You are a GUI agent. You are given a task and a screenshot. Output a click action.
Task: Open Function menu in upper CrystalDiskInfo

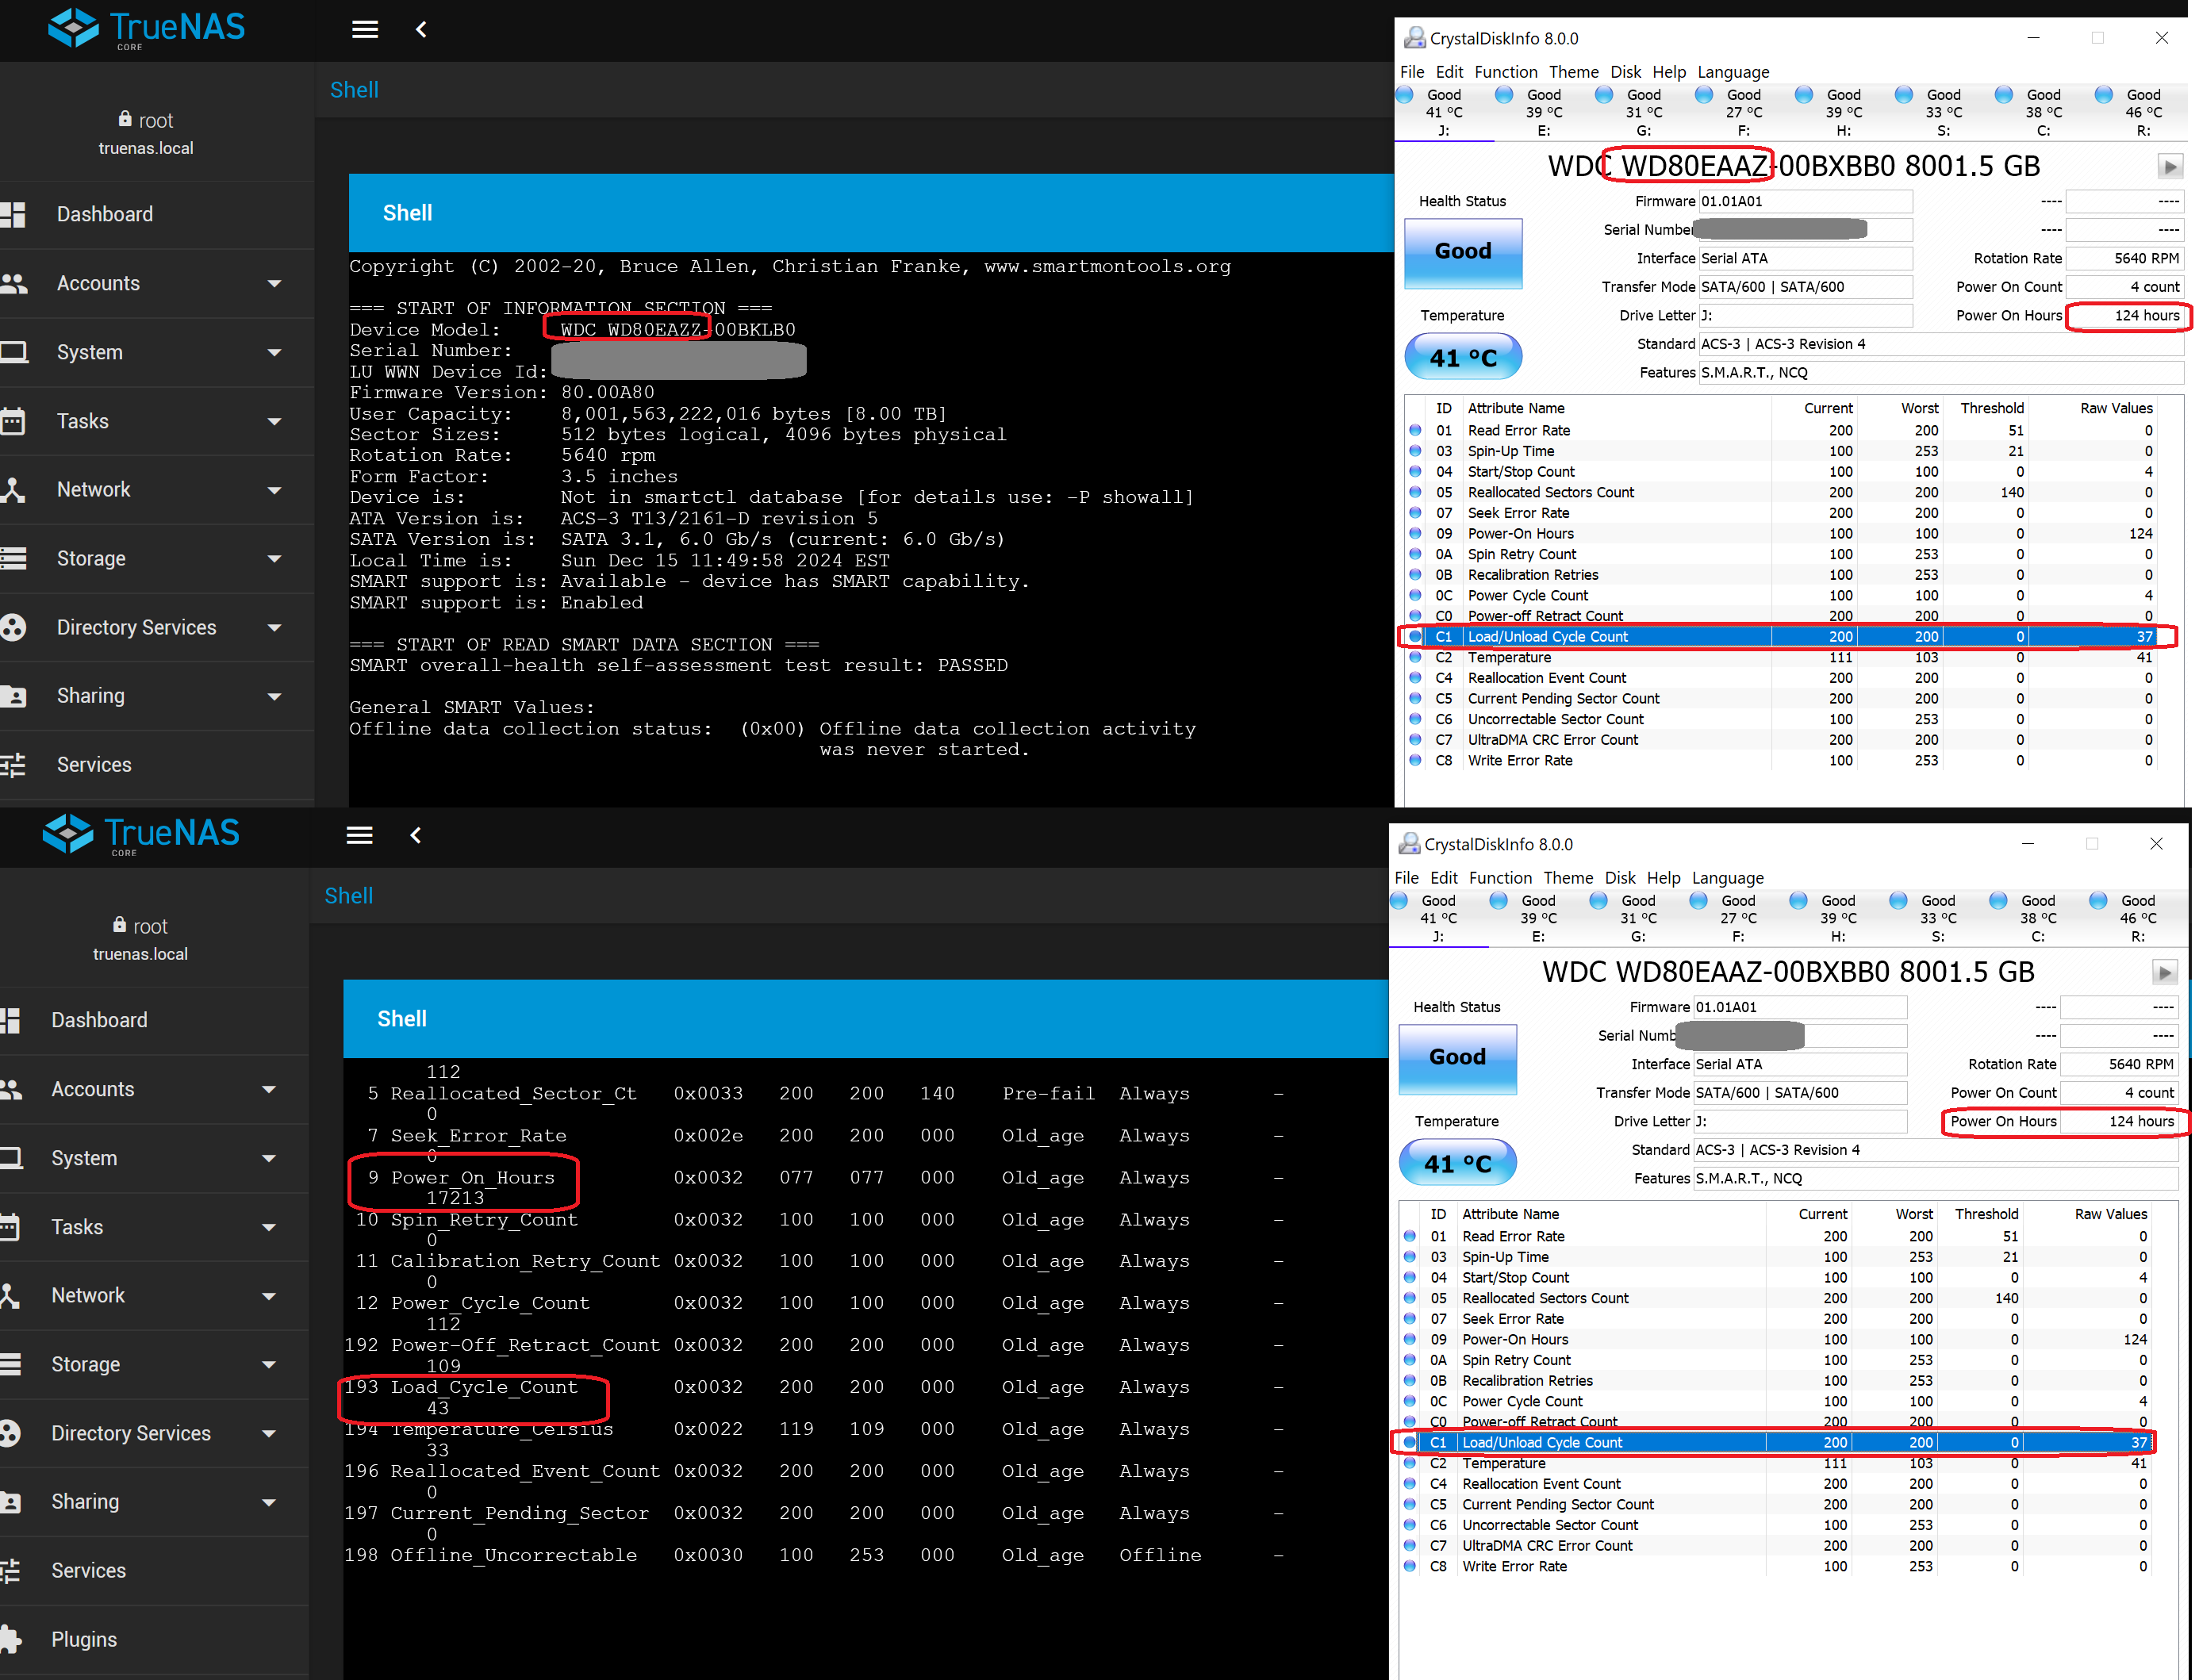coord(1506,72)
